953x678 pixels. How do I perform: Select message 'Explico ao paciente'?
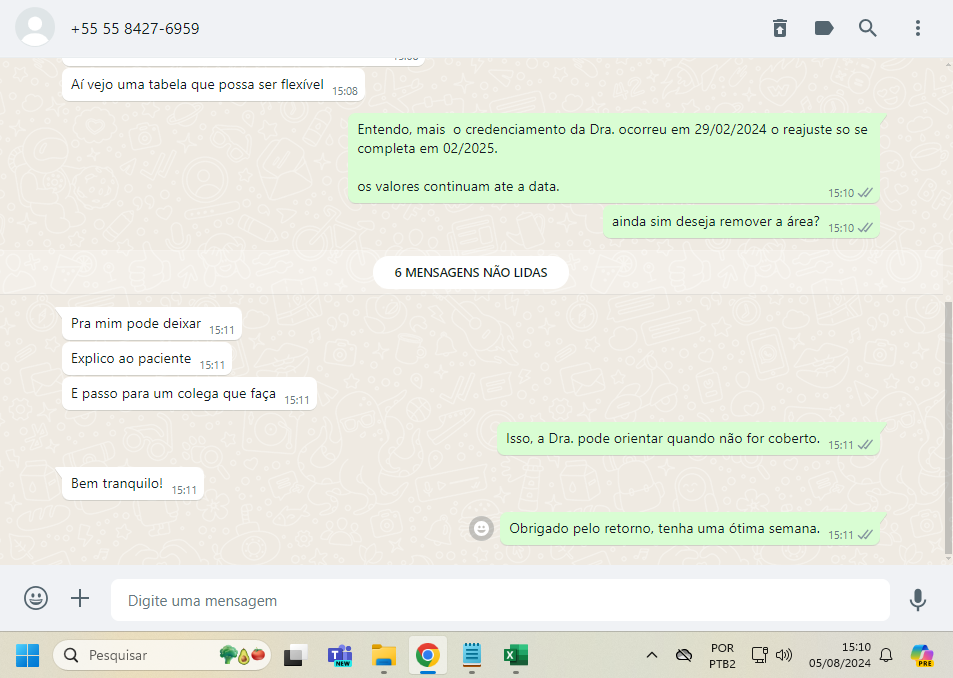coord(147,359)
